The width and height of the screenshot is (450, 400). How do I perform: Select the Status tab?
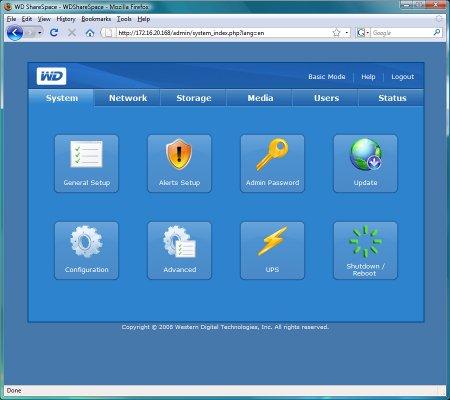coord(392,98)
